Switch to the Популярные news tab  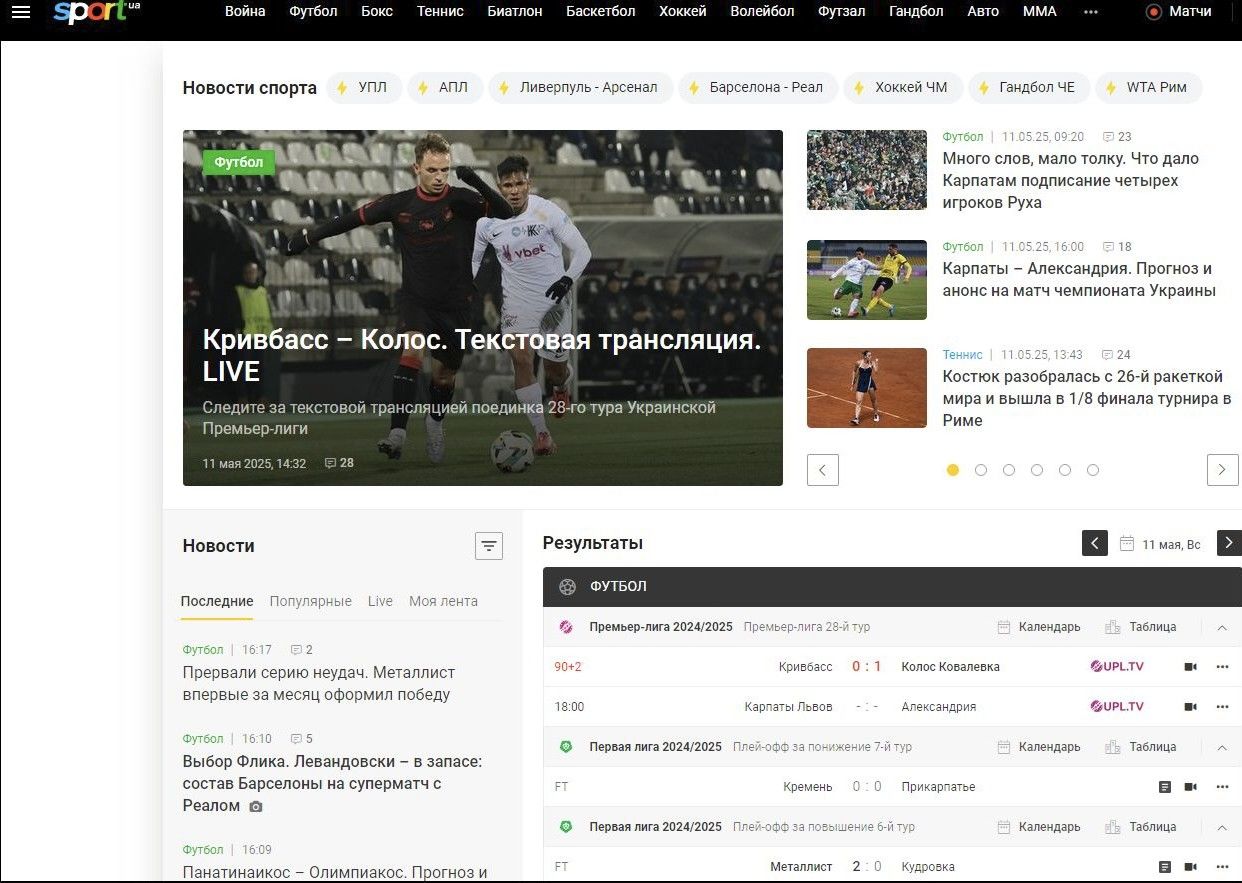click(x=311, y=601)
